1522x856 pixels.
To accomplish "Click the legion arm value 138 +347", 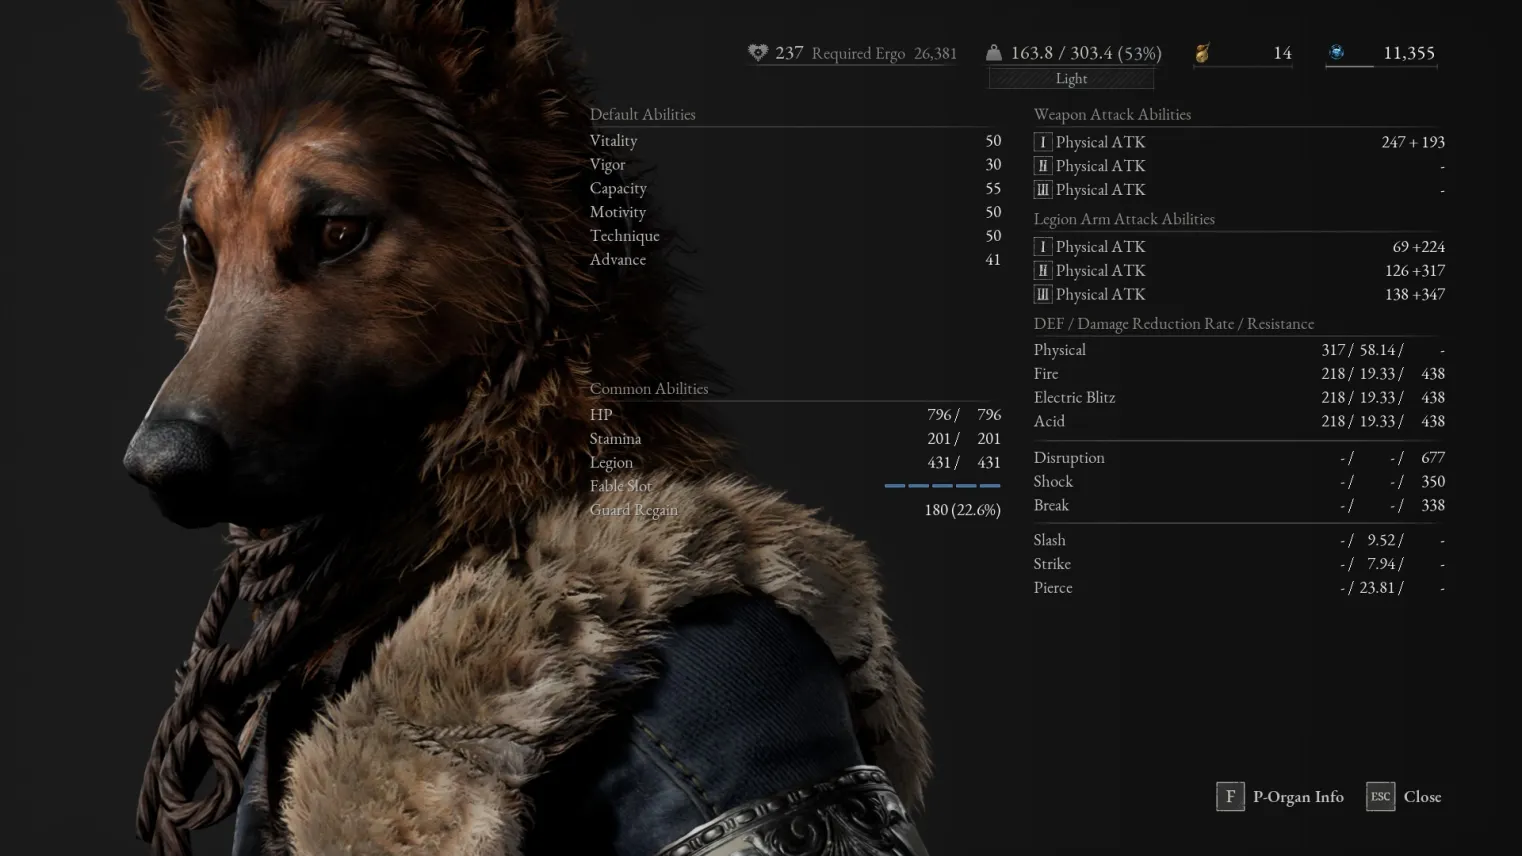I will coord(1415,295).
